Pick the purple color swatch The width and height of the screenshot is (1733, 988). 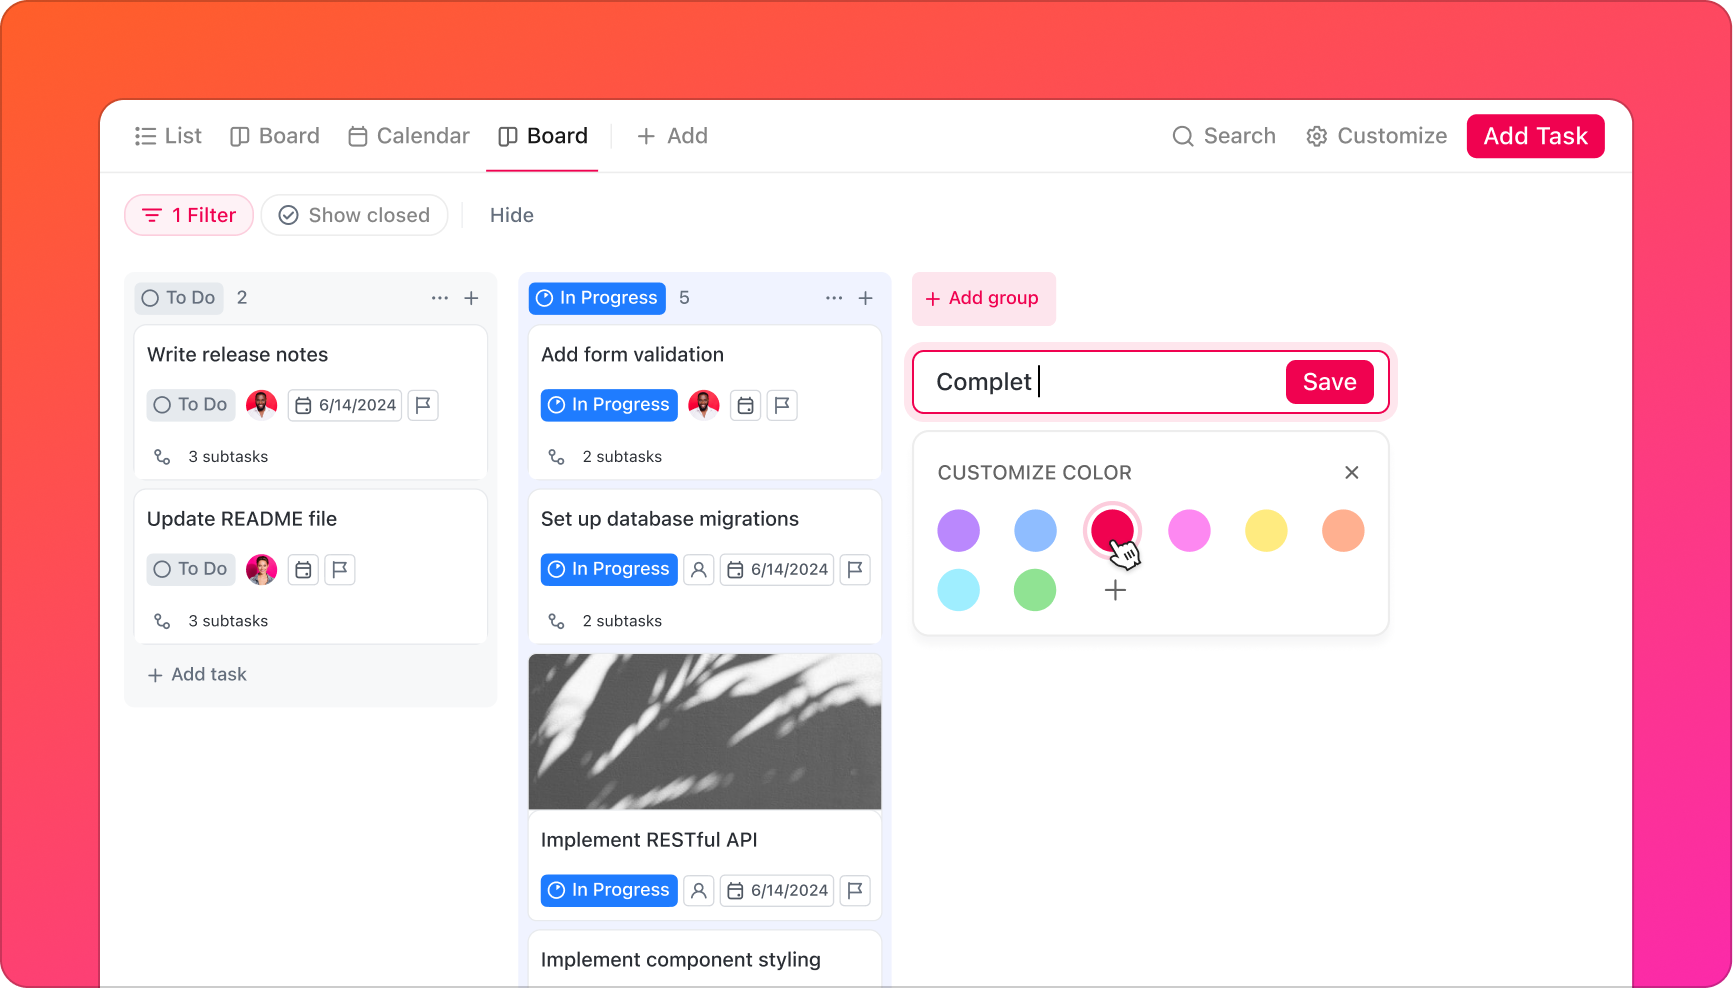click(x=958, y=530)
